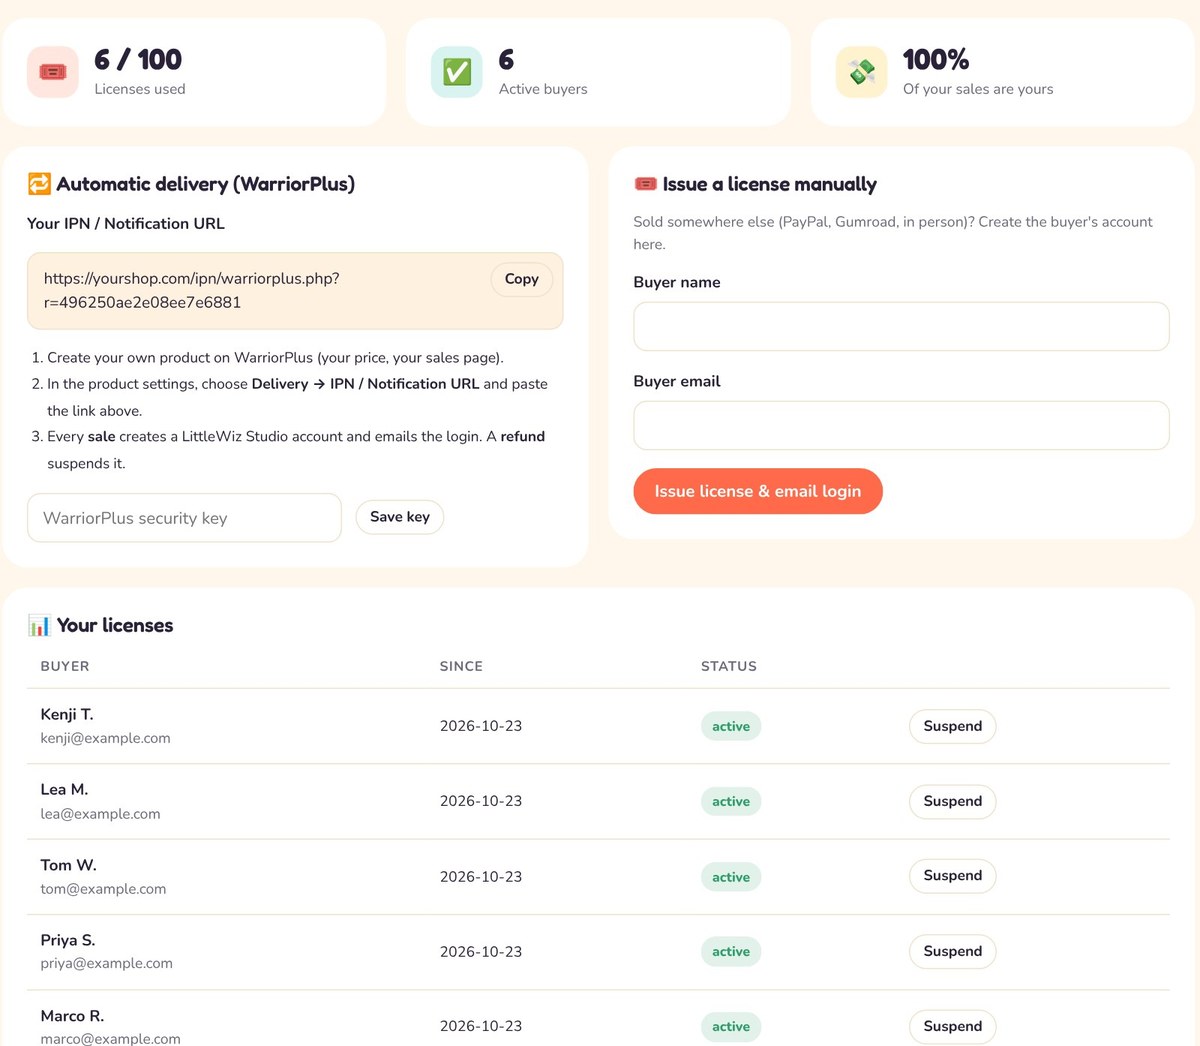Click buyer name Priya S.
The image size is (1200, 1046).
68,940
